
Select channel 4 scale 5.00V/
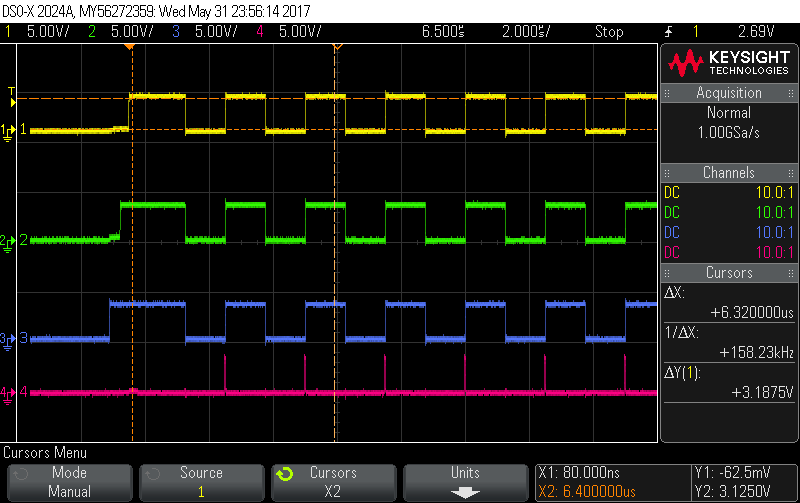coord(300,32)
